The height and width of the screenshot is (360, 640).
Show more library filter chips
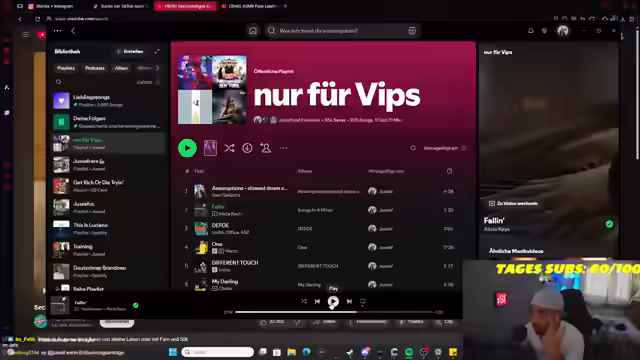point(158,68)
